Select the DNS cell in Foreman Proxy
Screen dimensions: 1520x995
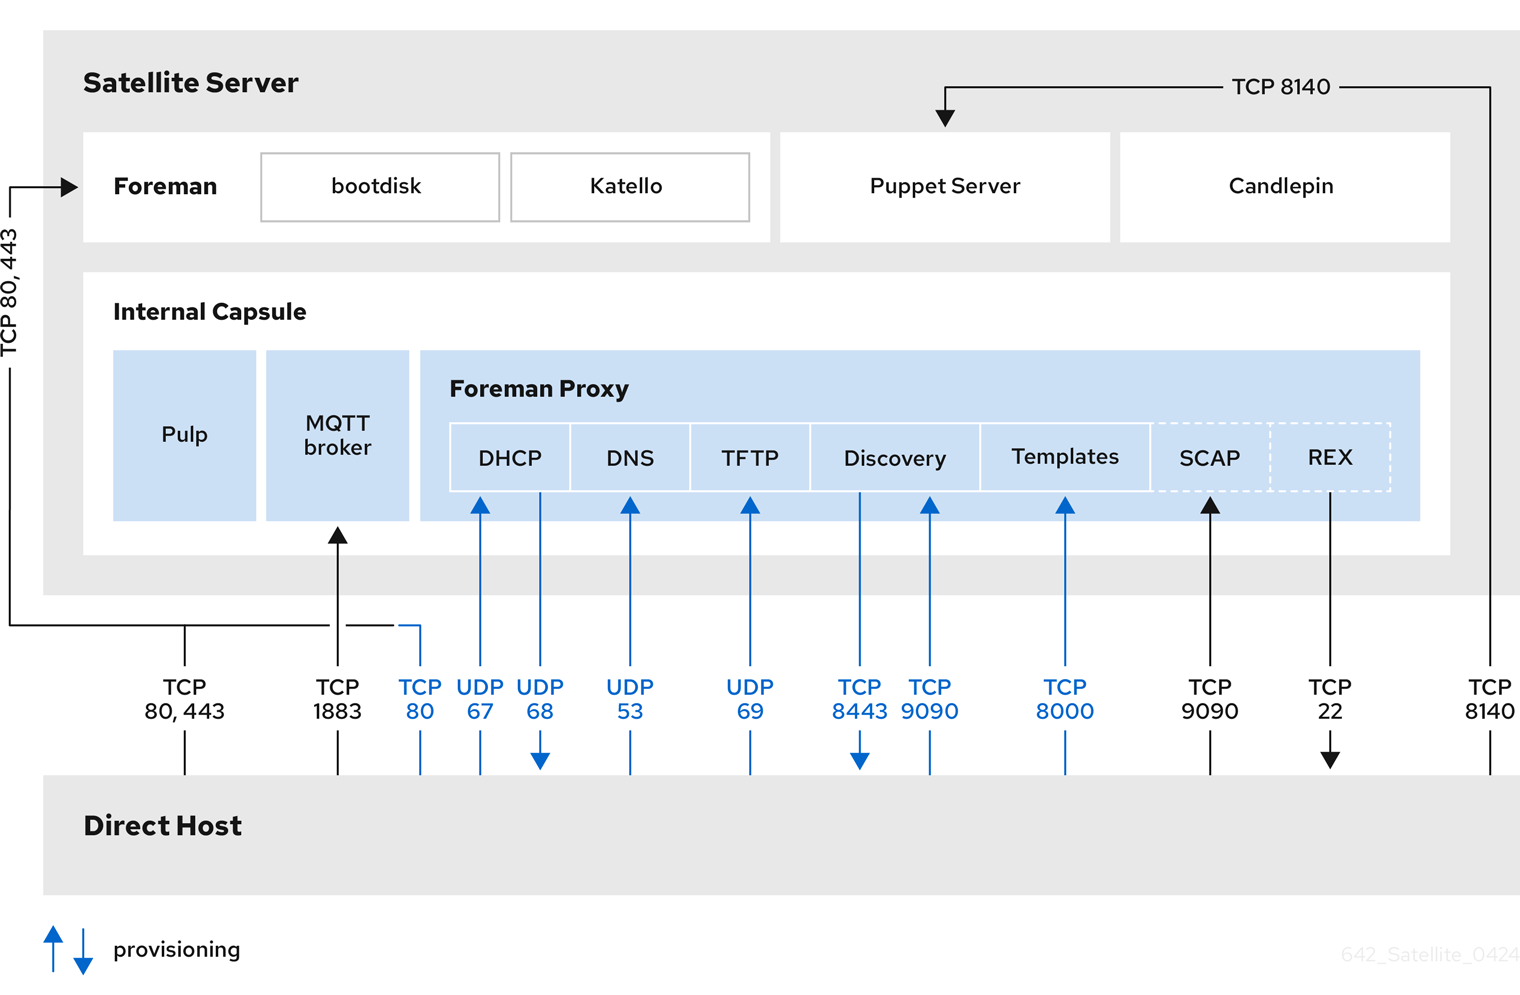coord(630,458)
